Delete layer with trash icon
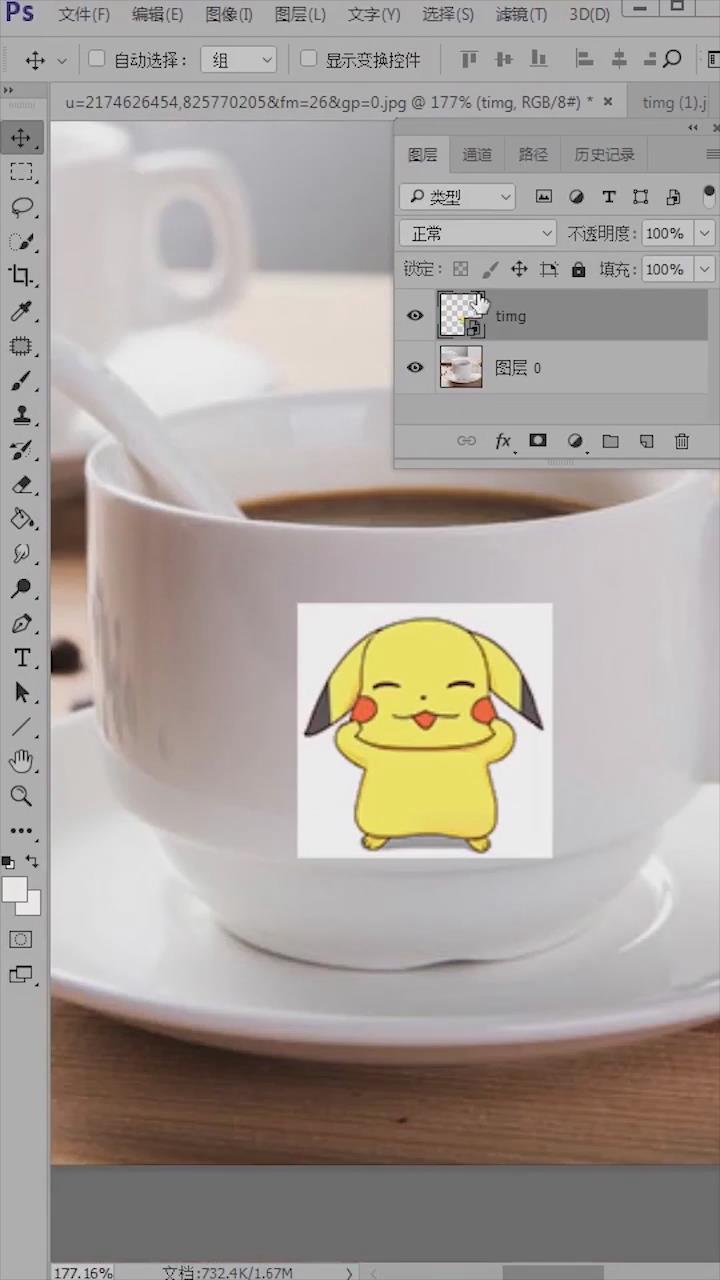Image resolution: width=720 pixels, height=1280 pixels. [x=682, y=441]
